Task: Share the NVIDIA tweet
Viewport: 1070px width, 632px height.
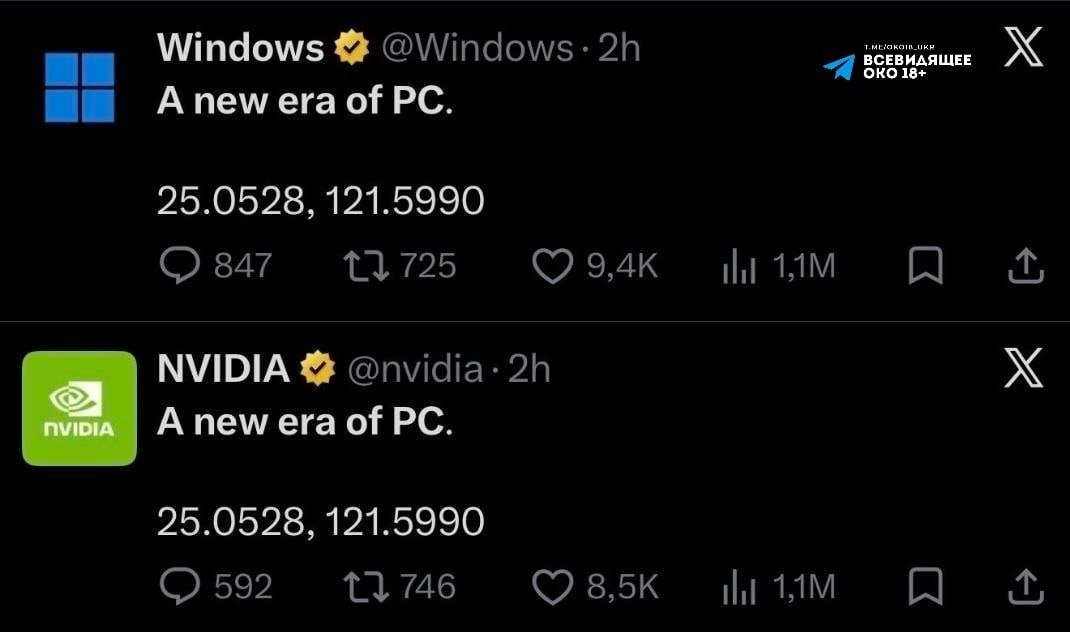Action: pos(1026,586)
